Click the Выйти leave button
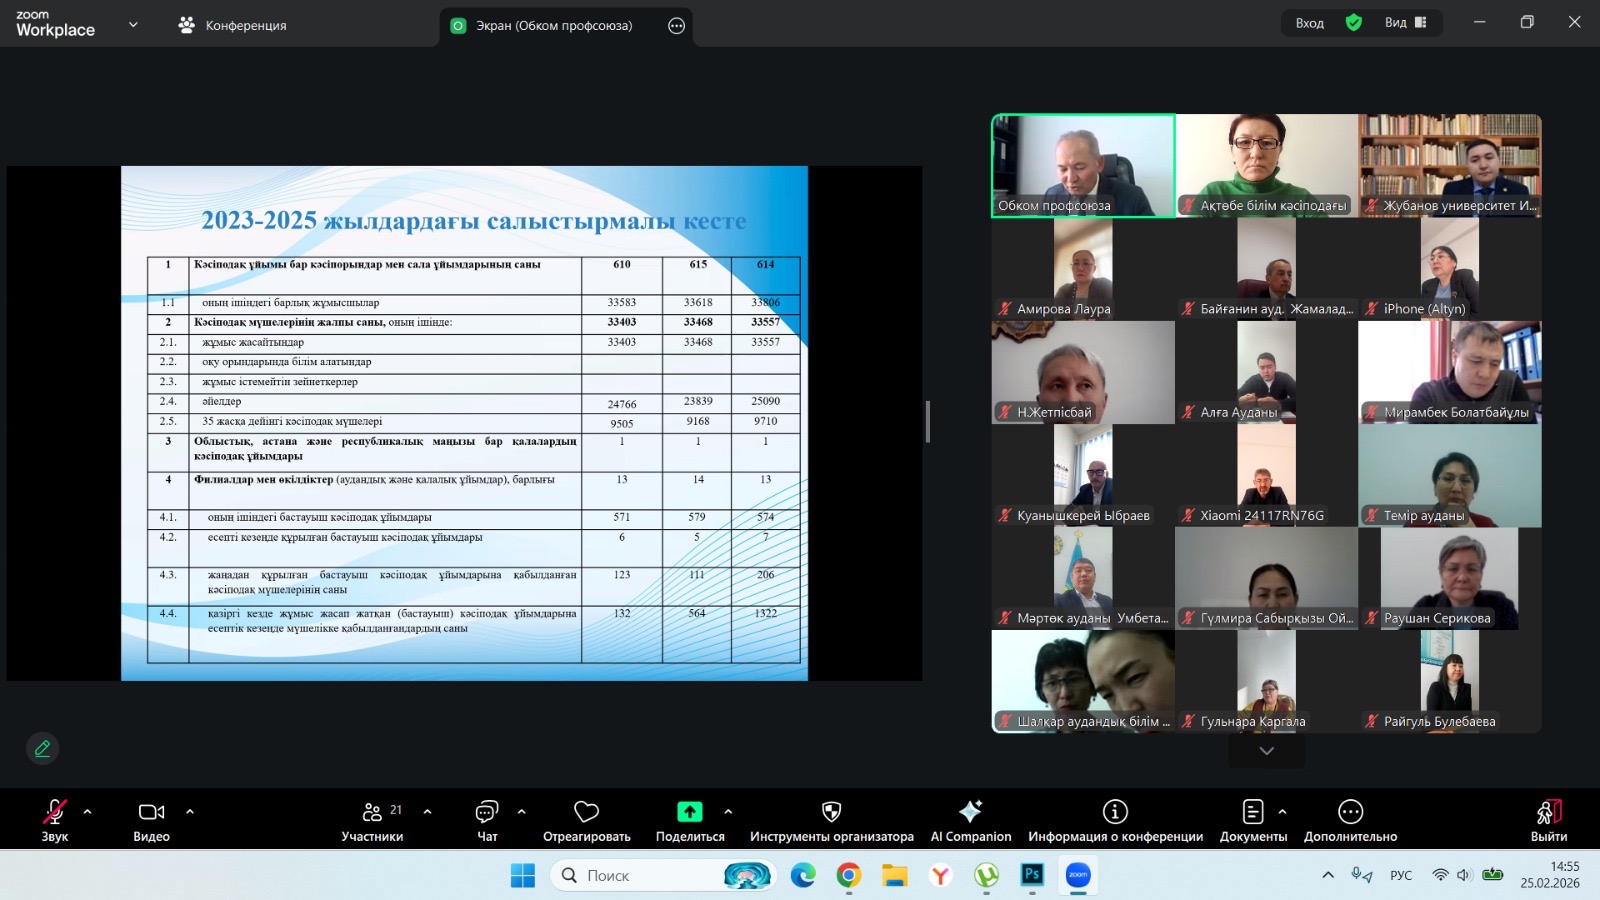The width and height of the screenshot is (1600, 900). tap(1548, 820)
